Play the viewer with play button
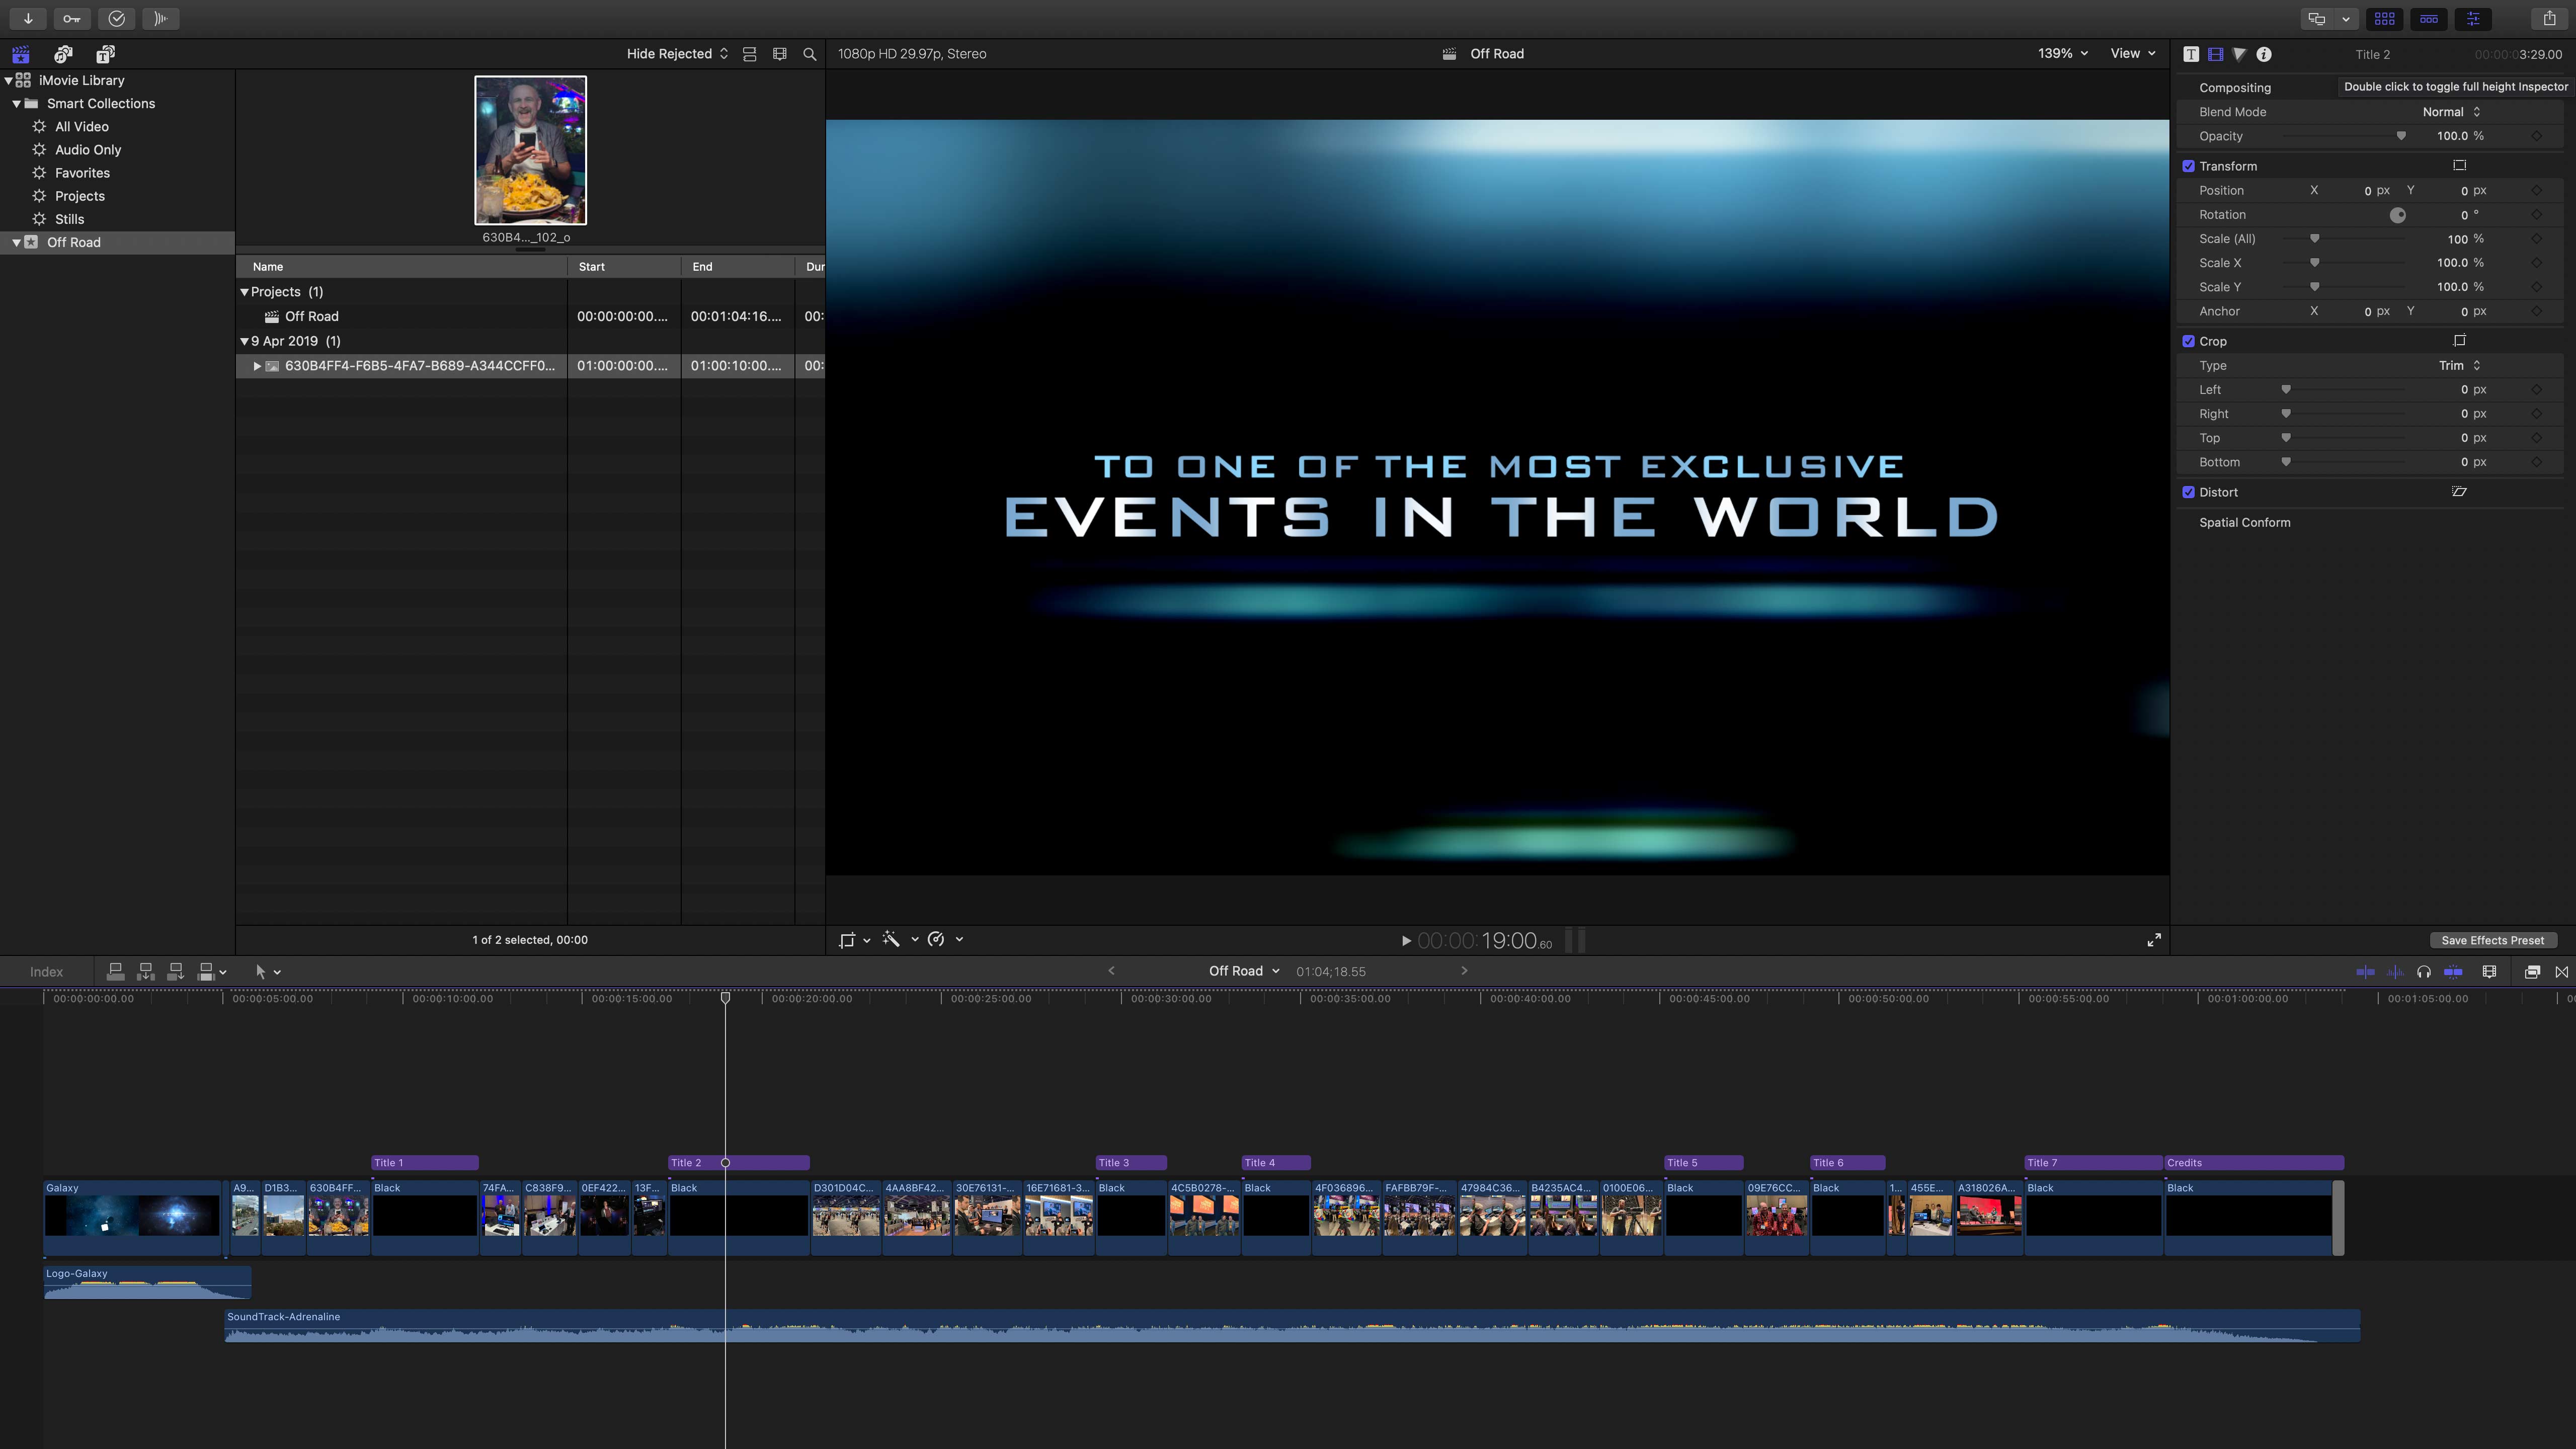 (x=1406, y=940)
